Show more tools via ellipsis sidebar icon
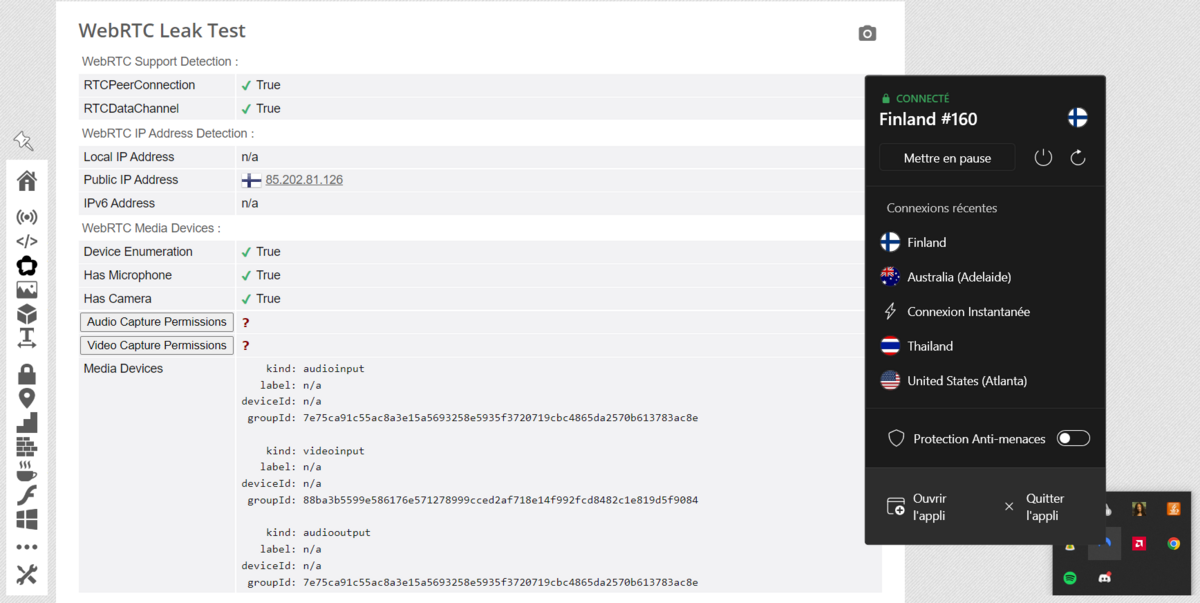The width and height of the screenshot is (1200, 603). [x=27, y=547]
